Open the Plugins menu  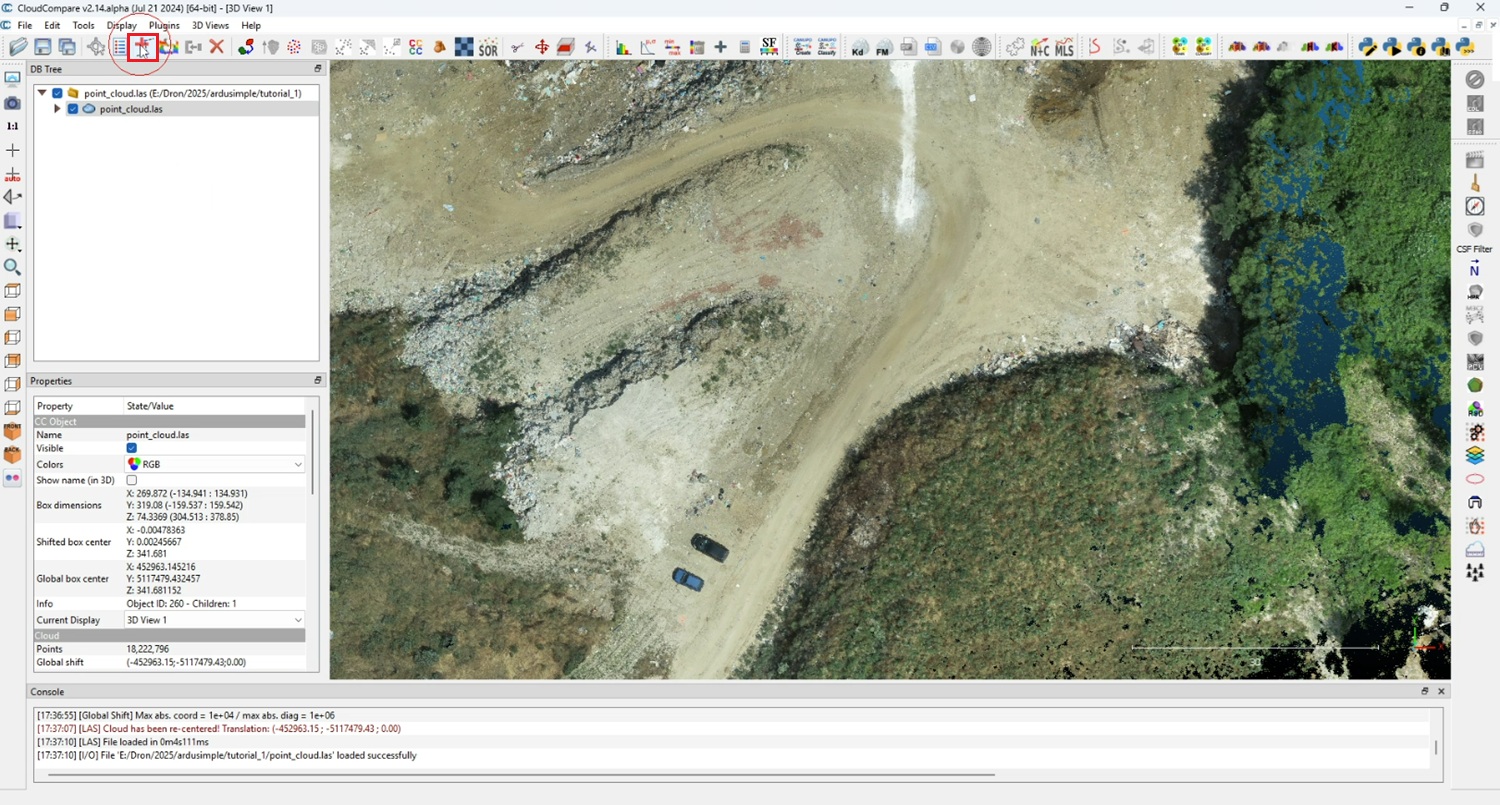click(163, 25)
